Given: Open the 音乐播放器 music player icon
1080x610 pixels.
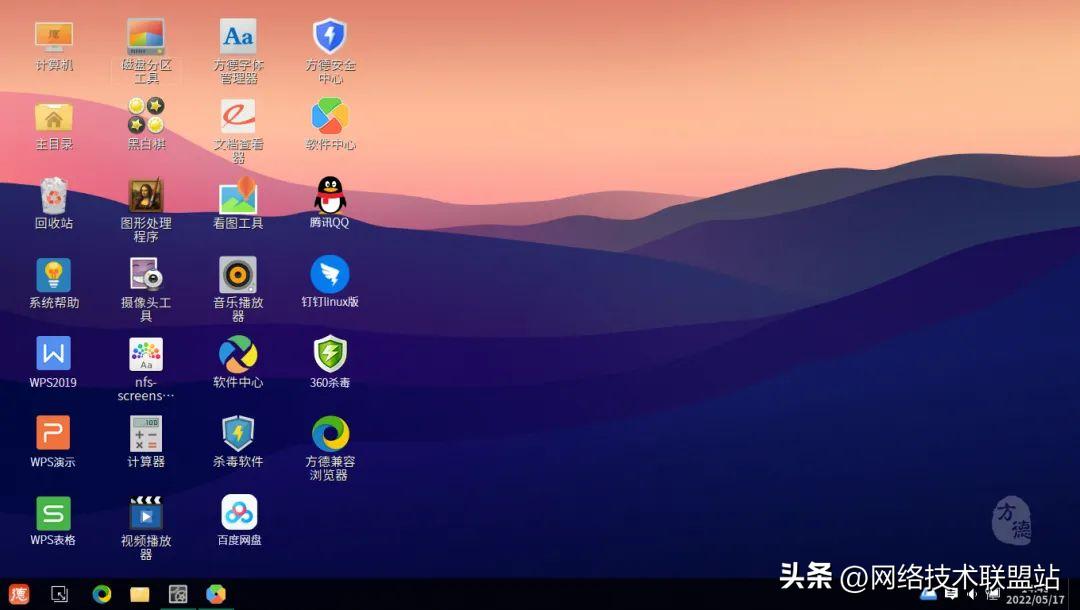Looking at the screenshot, I should click(x=238, y=275).
